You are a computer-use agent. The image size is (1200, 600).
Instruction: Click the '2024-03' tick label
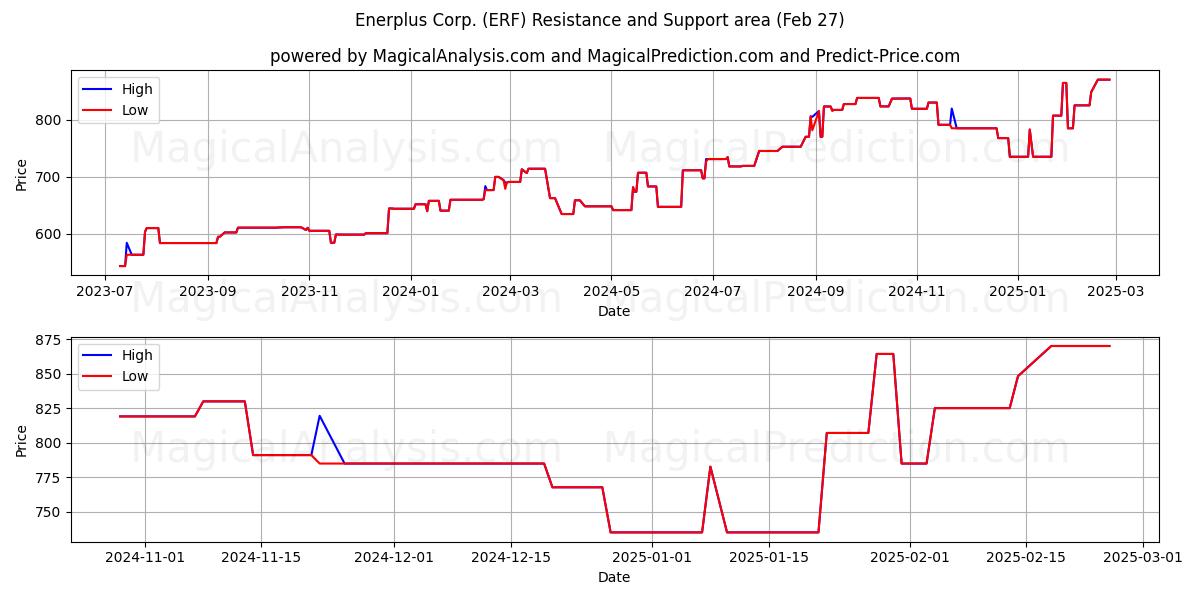[509, 292]
